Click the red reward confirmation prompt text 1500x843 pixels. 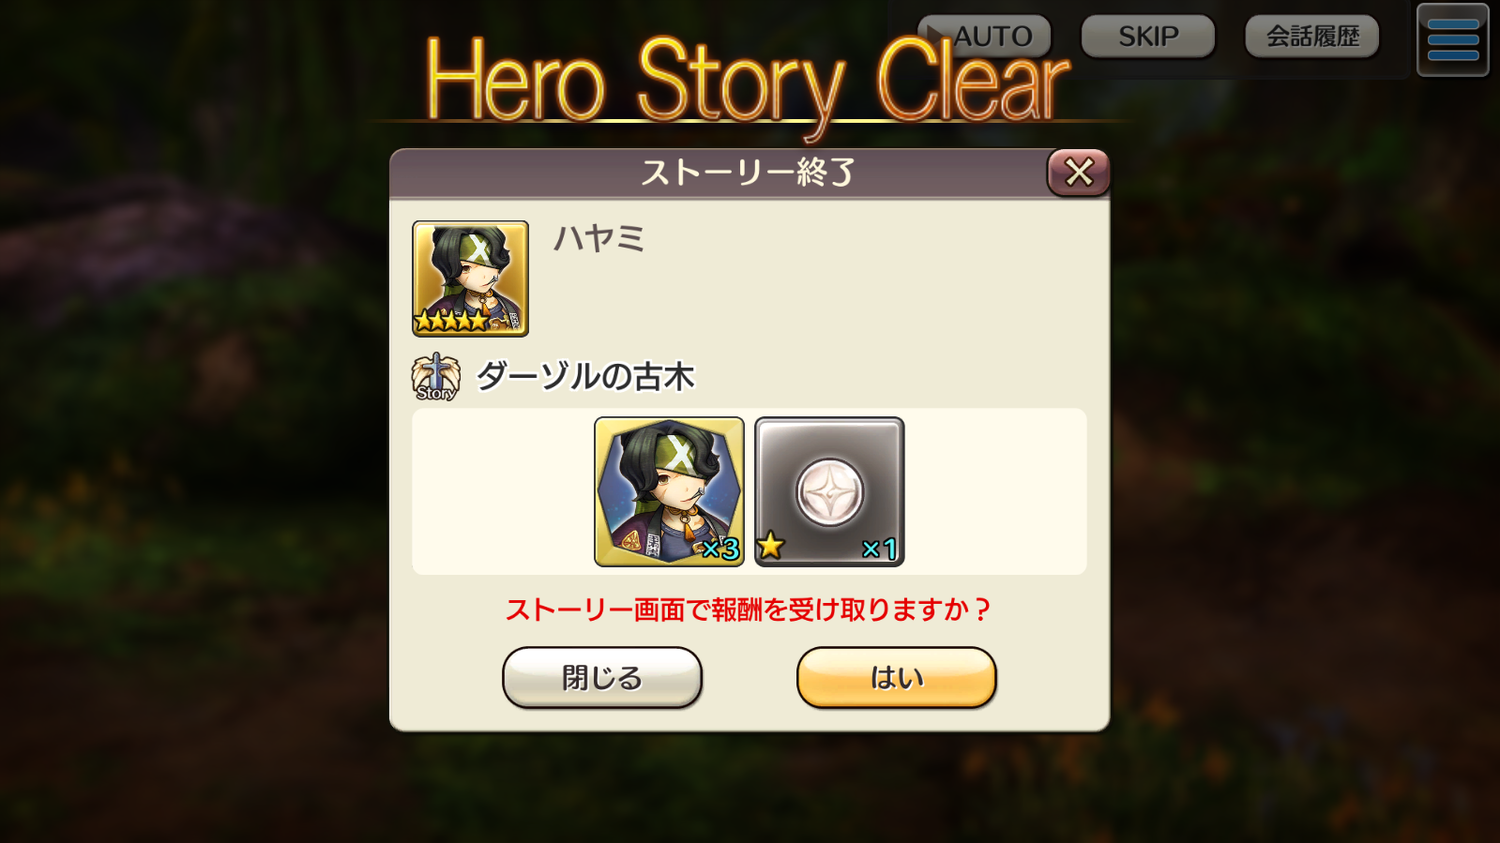pos(748,610)
